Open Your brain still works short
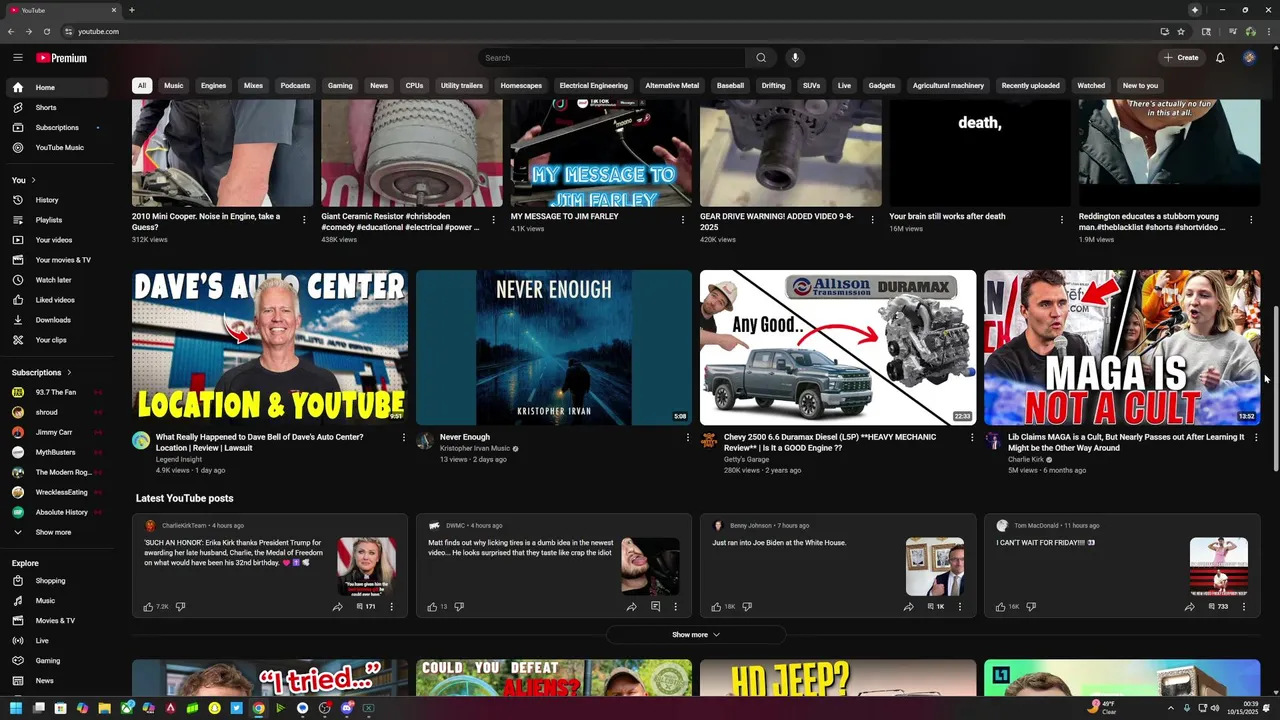1280x720 pixels. (x=947, y=216)
